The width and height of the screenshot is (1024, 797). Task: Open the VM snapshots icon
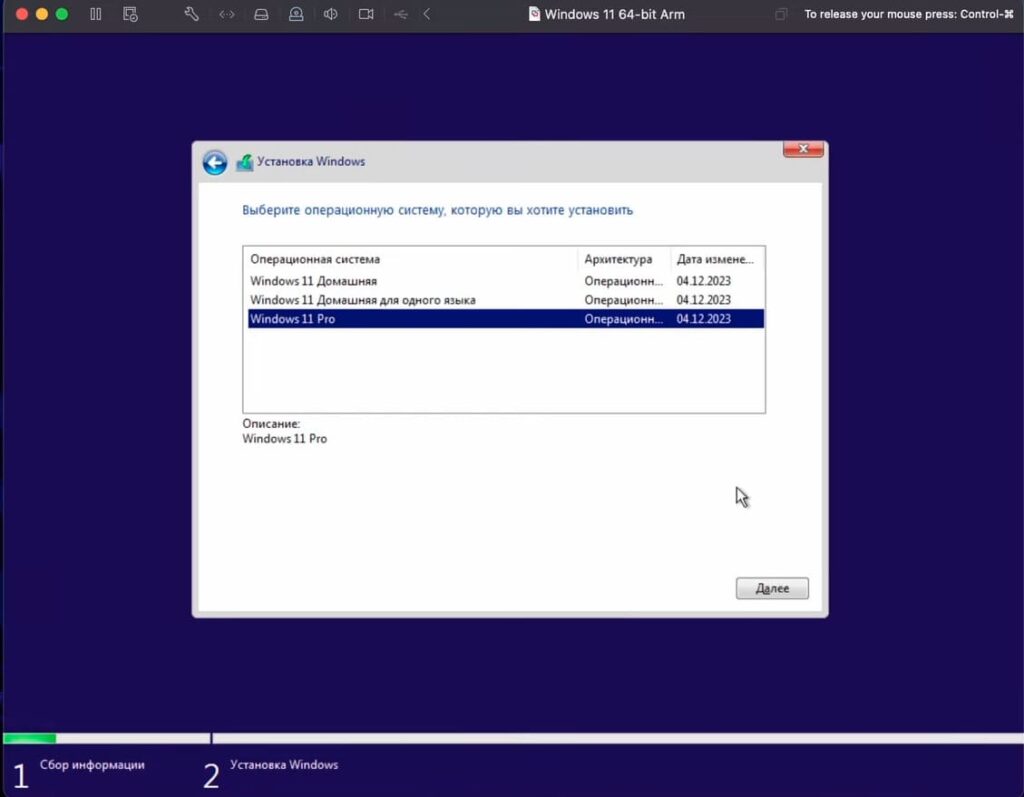(130, 14)
